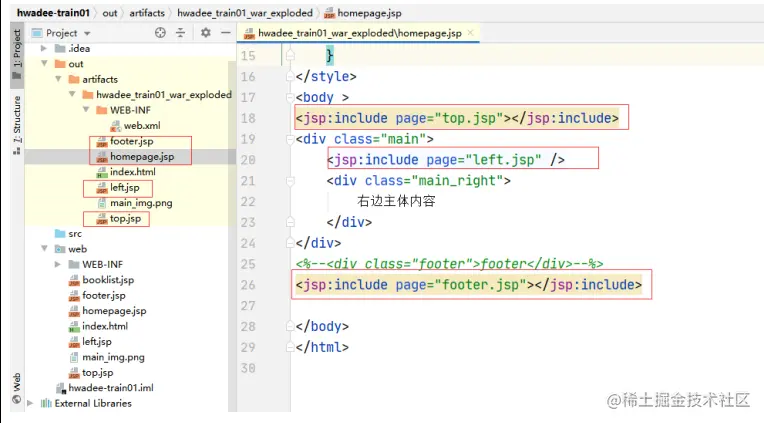
Task: Select index.html in the web folder
Action: click(105, 326)
